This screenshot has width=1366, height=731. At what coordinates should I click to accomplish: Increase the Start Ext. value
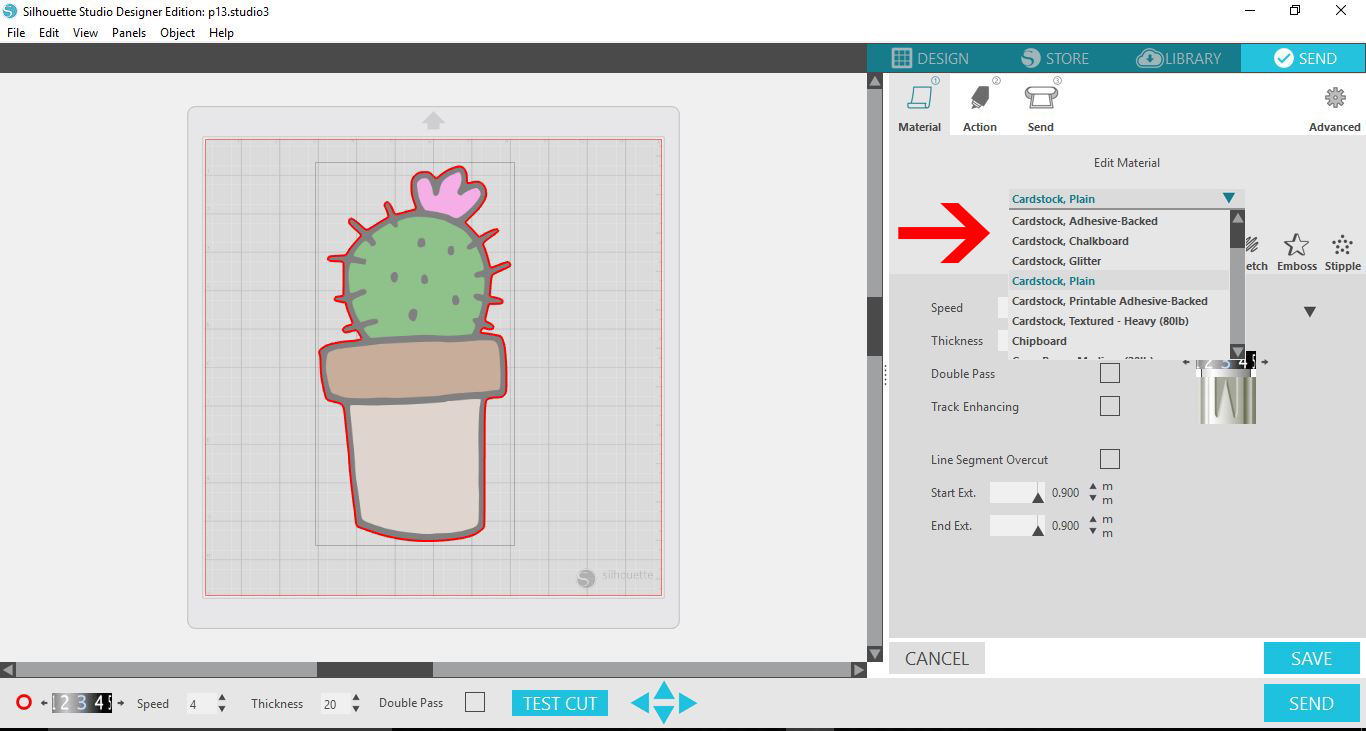point(1093,487)
